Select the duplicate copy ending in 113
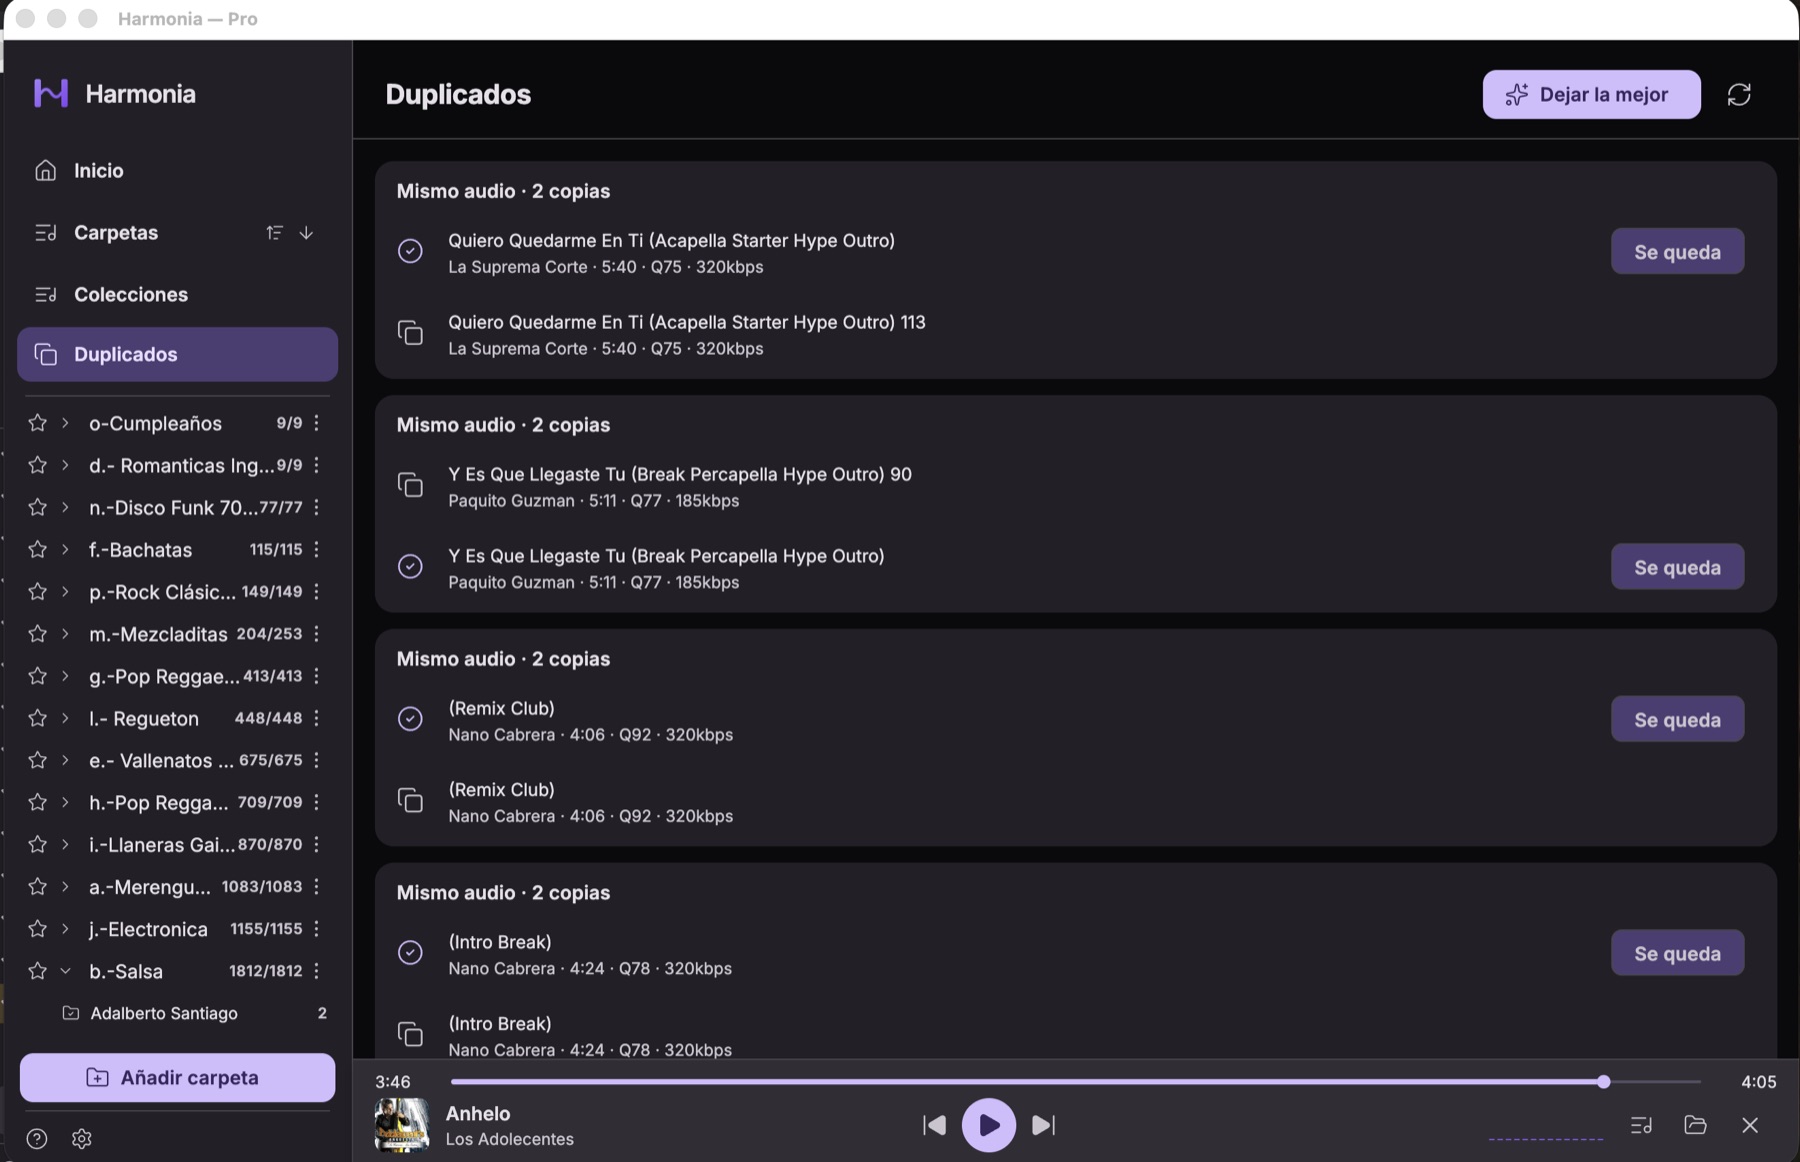 (410, 333)
